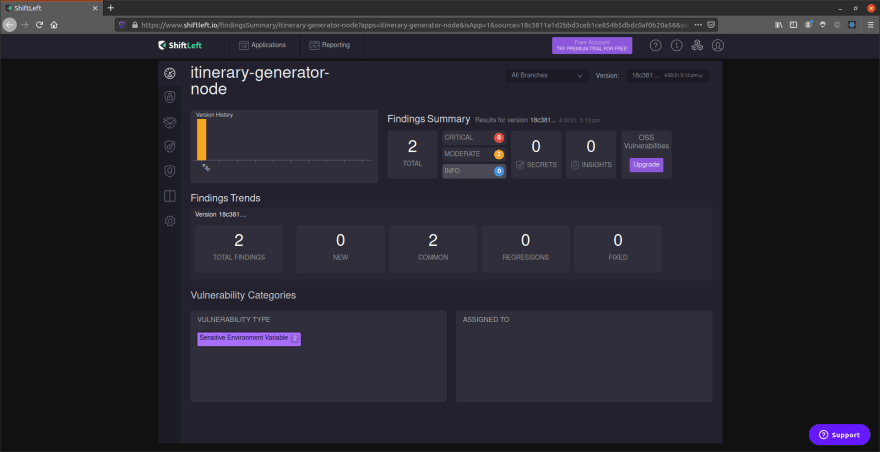880x452 pixels.
Task: Open the REGRESSIONS trend card
Action: click(x=525, y=249)
